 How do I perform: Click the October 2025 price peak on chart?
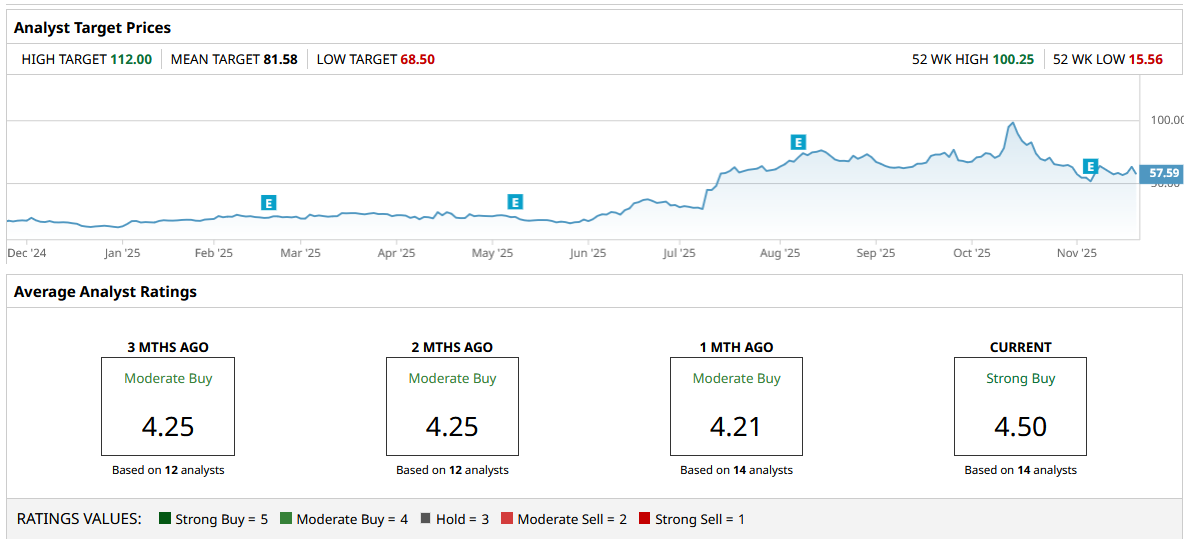pos(1013,123)
